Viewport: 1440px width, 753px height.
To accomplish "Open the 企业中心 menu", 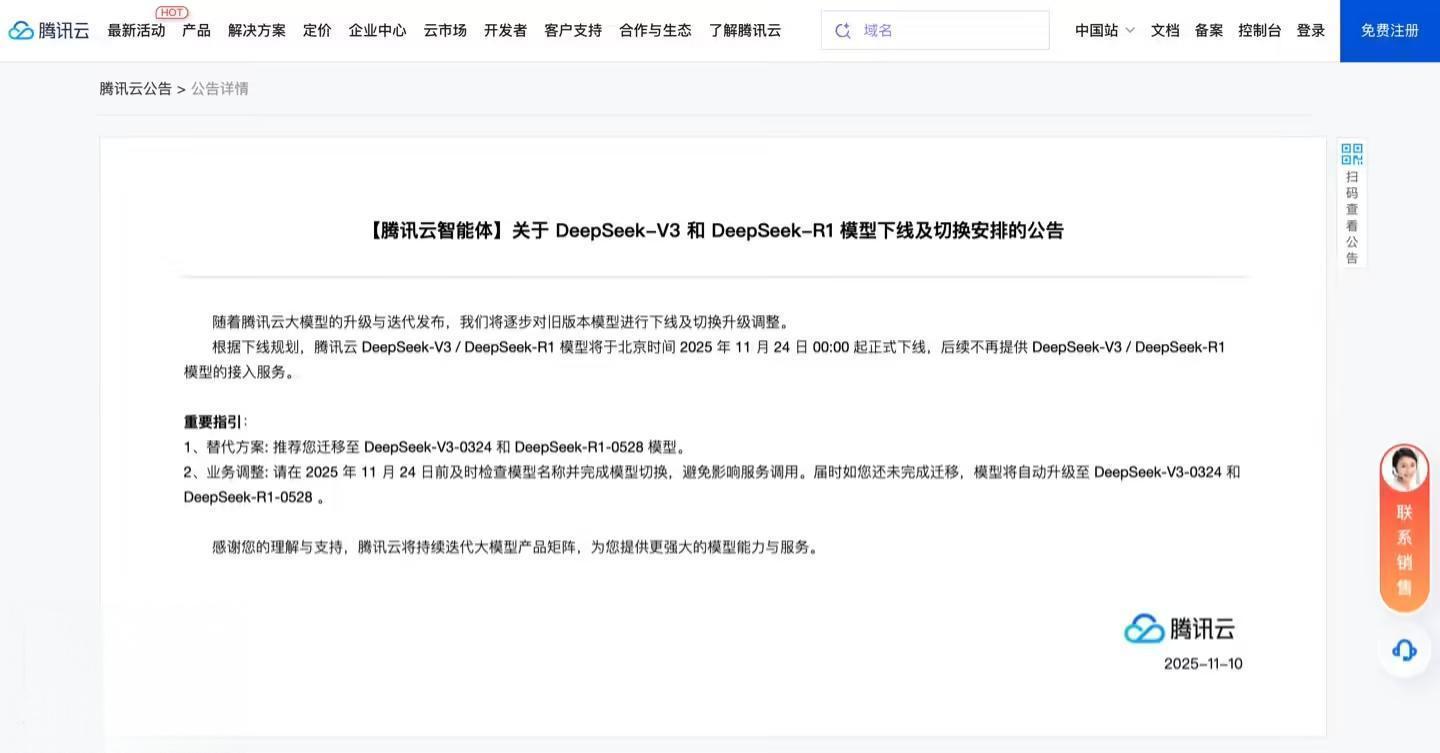I will [378, 31].
